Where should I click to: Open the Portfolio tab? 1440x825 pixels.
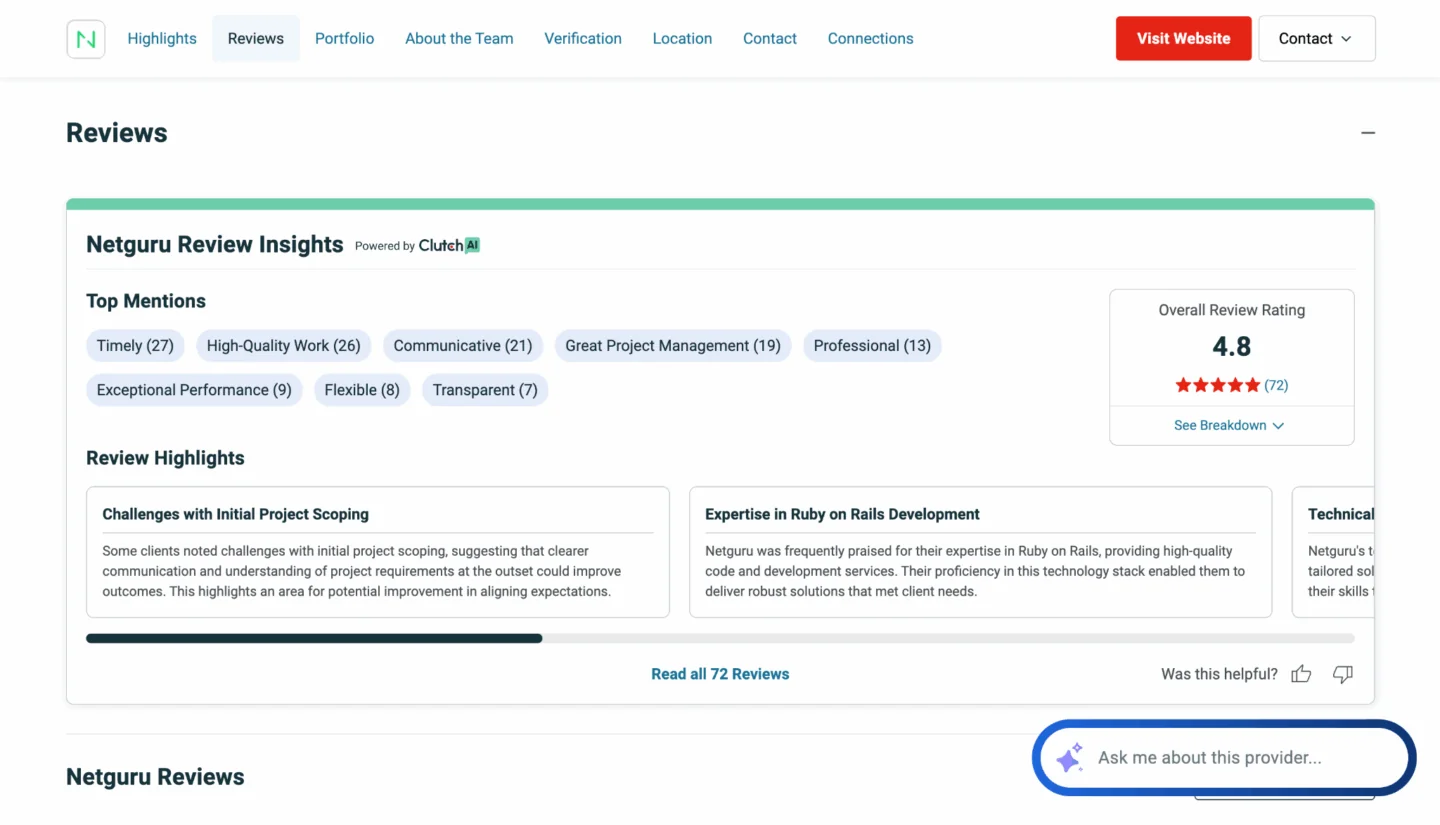point(344,38)
